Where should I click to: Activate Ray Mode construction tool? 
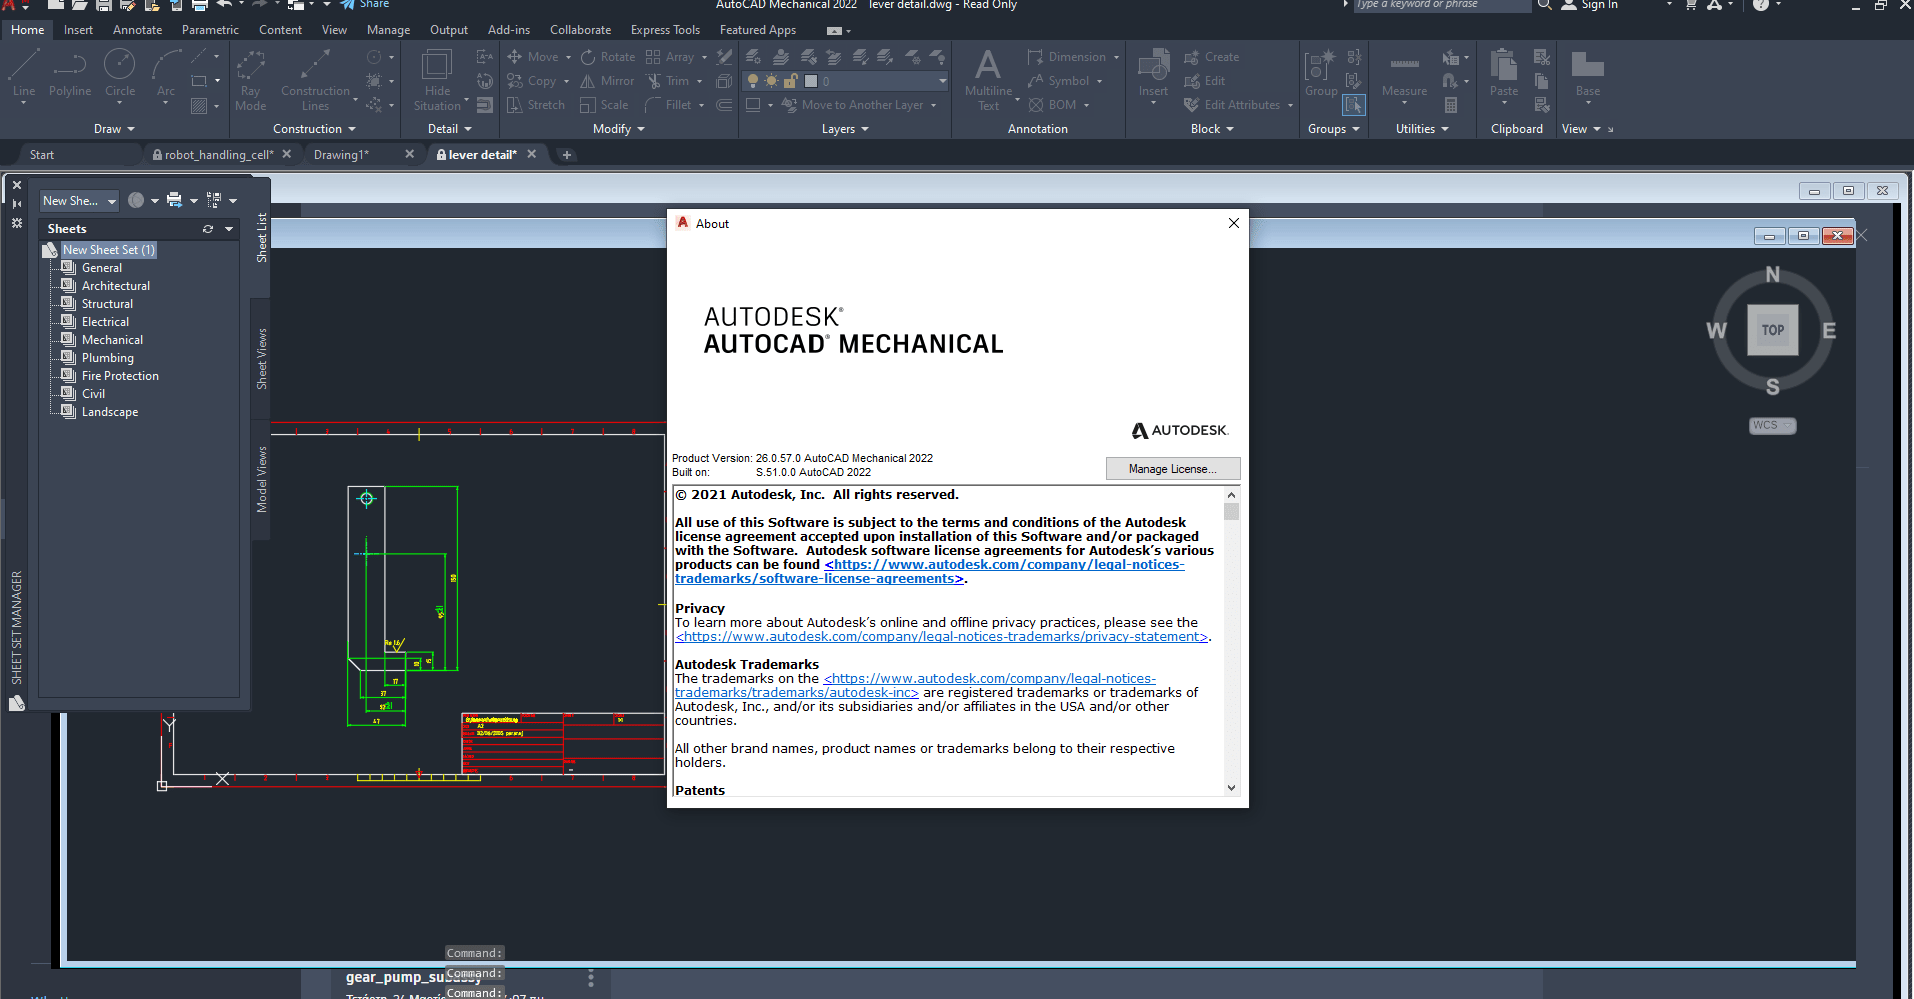[250, 80]
